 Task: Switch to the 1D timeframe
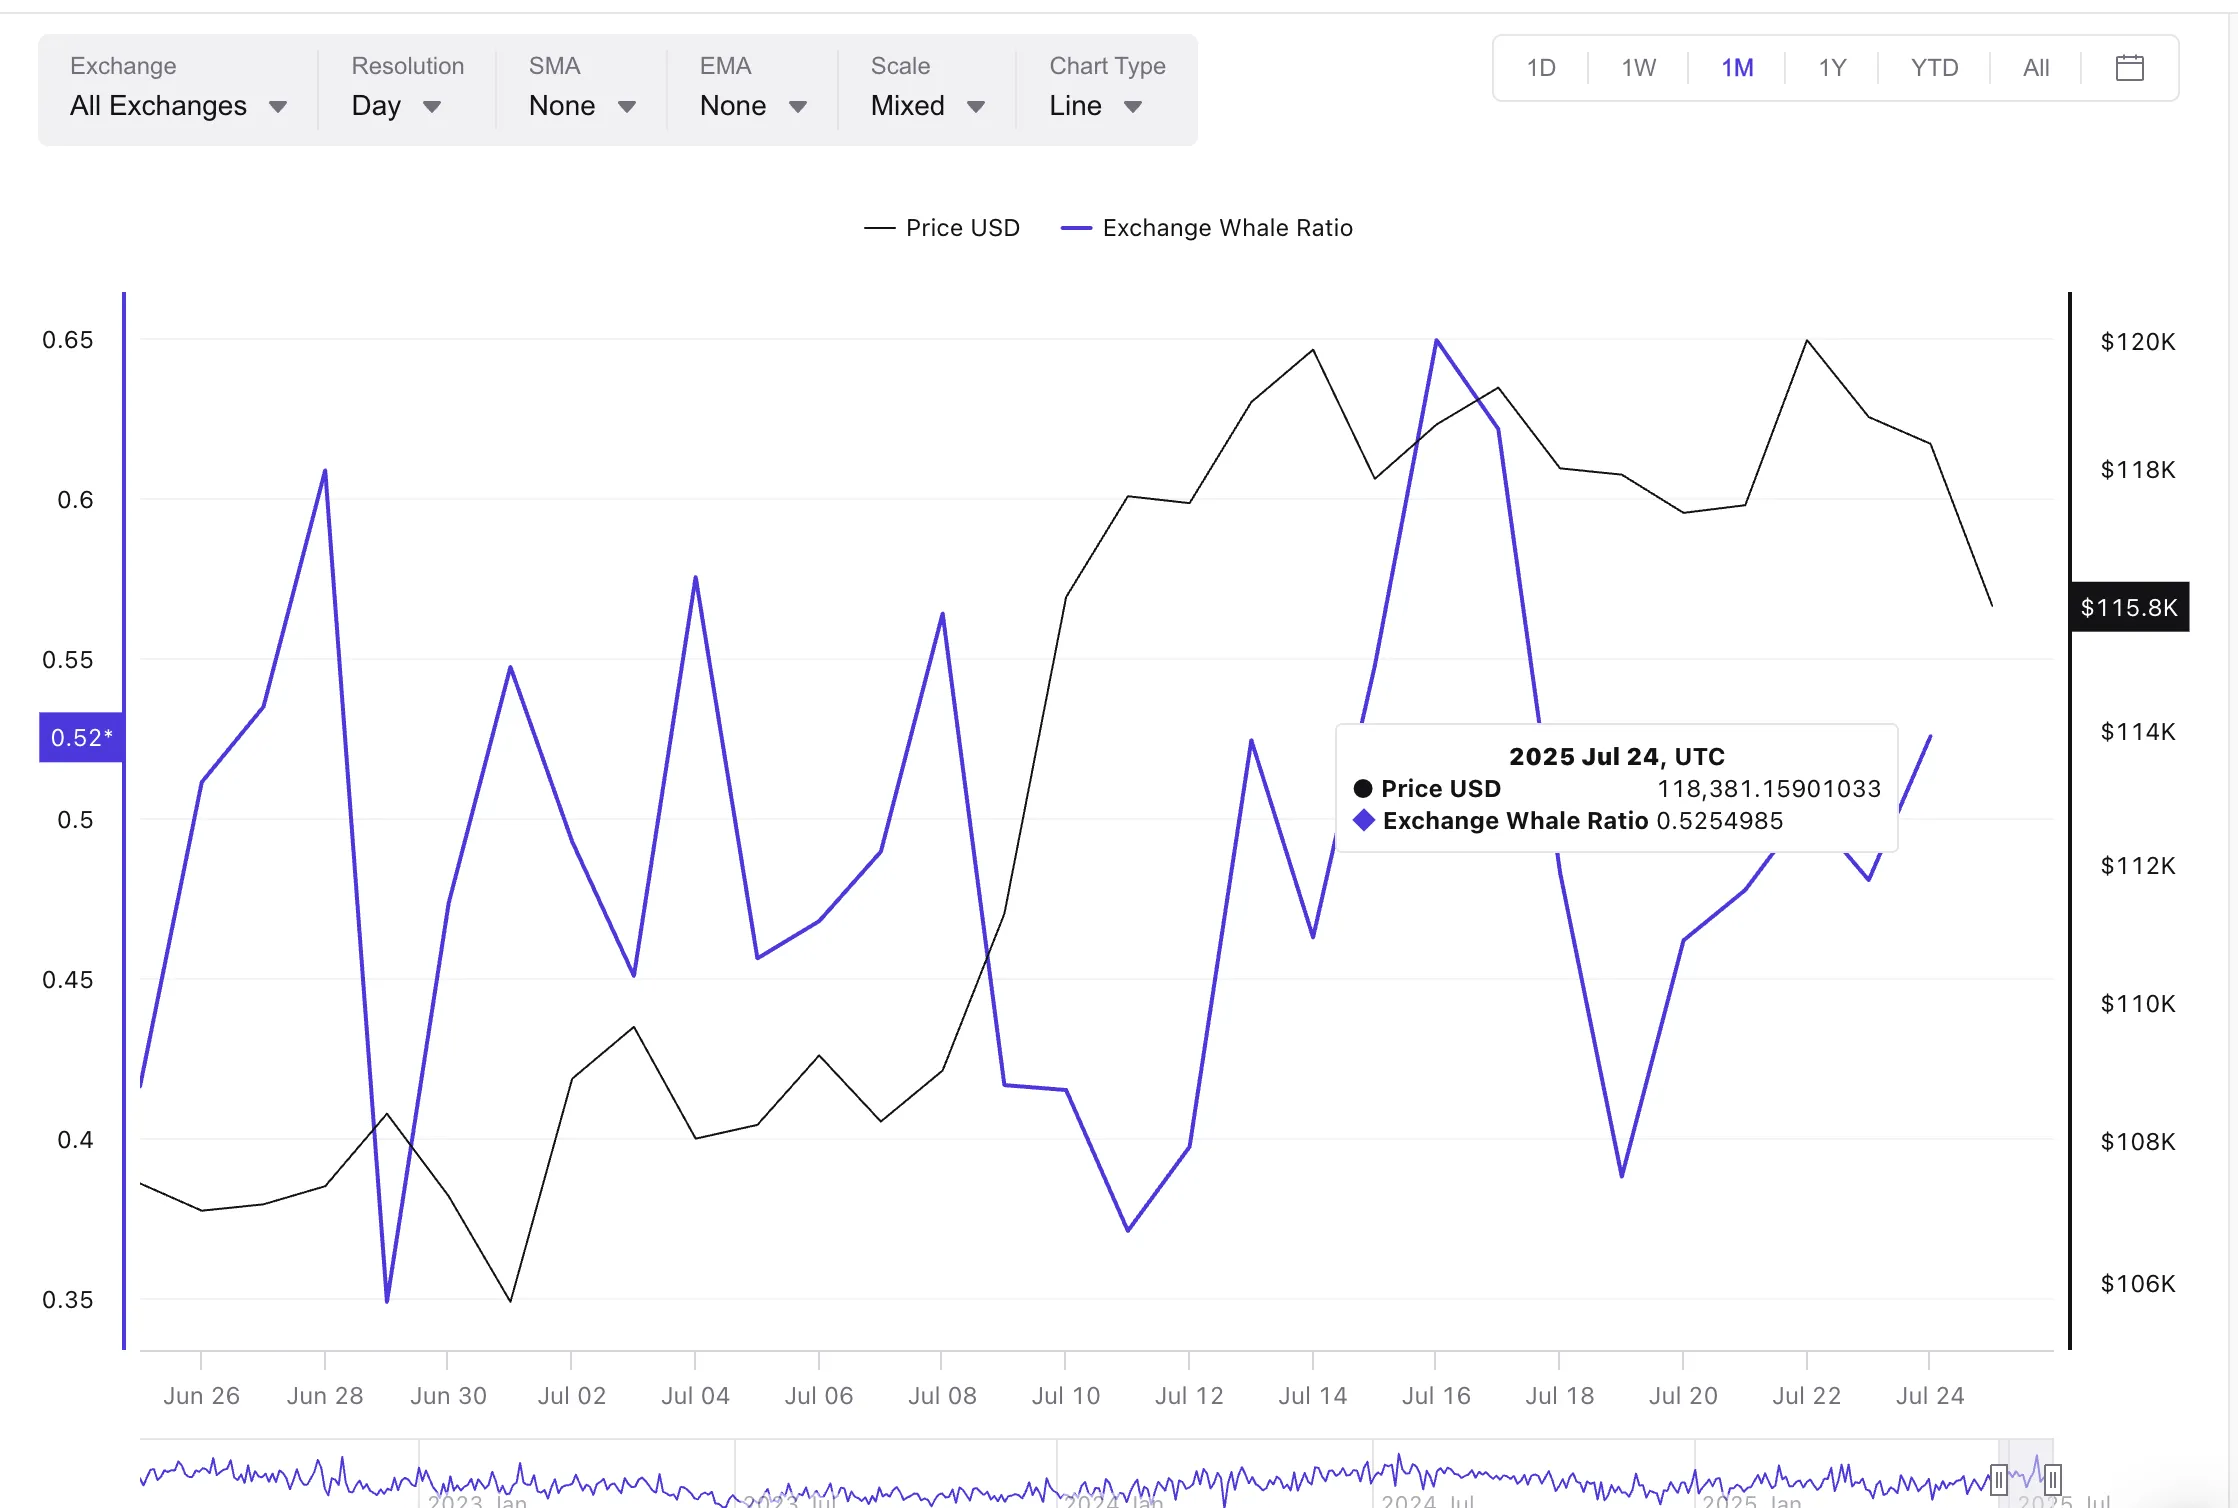click(x=1541, y=67)
